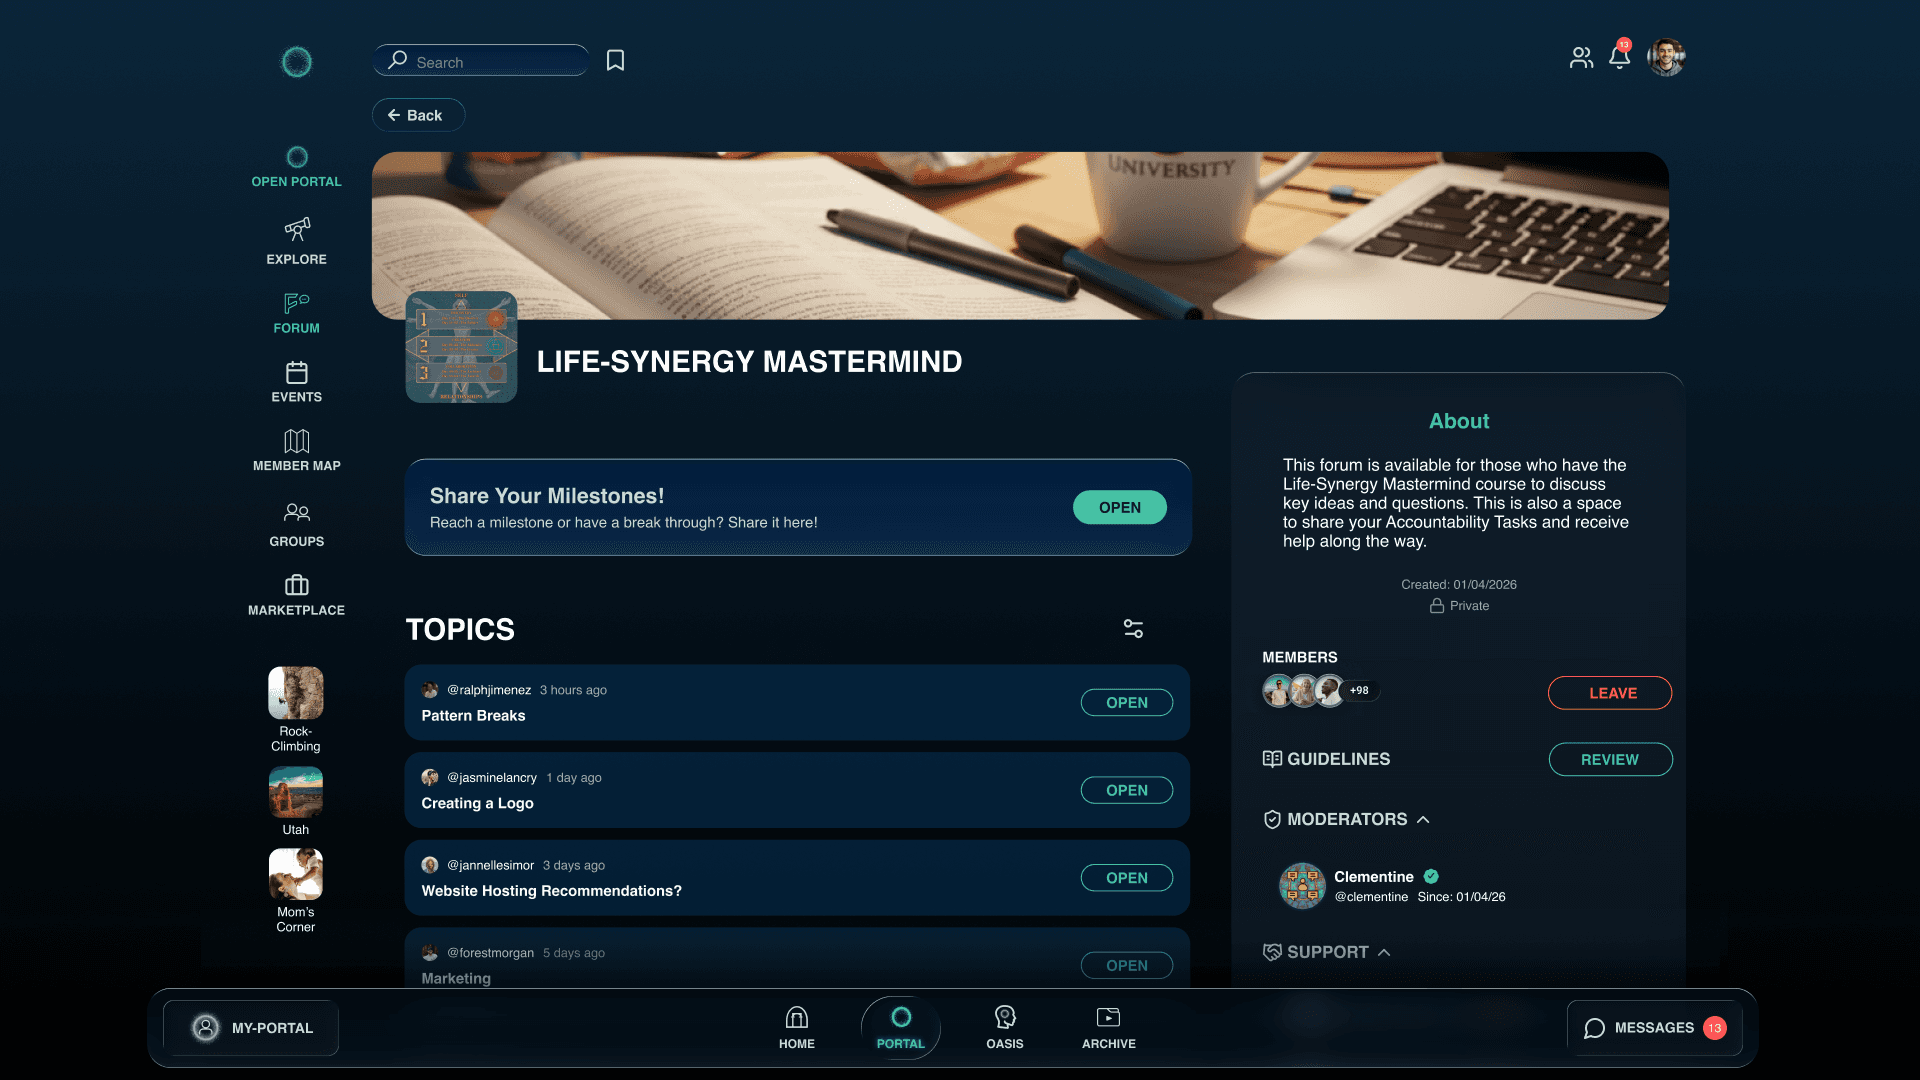
Task: Open the friends icon in header
Action: [x=1581, y=58]
